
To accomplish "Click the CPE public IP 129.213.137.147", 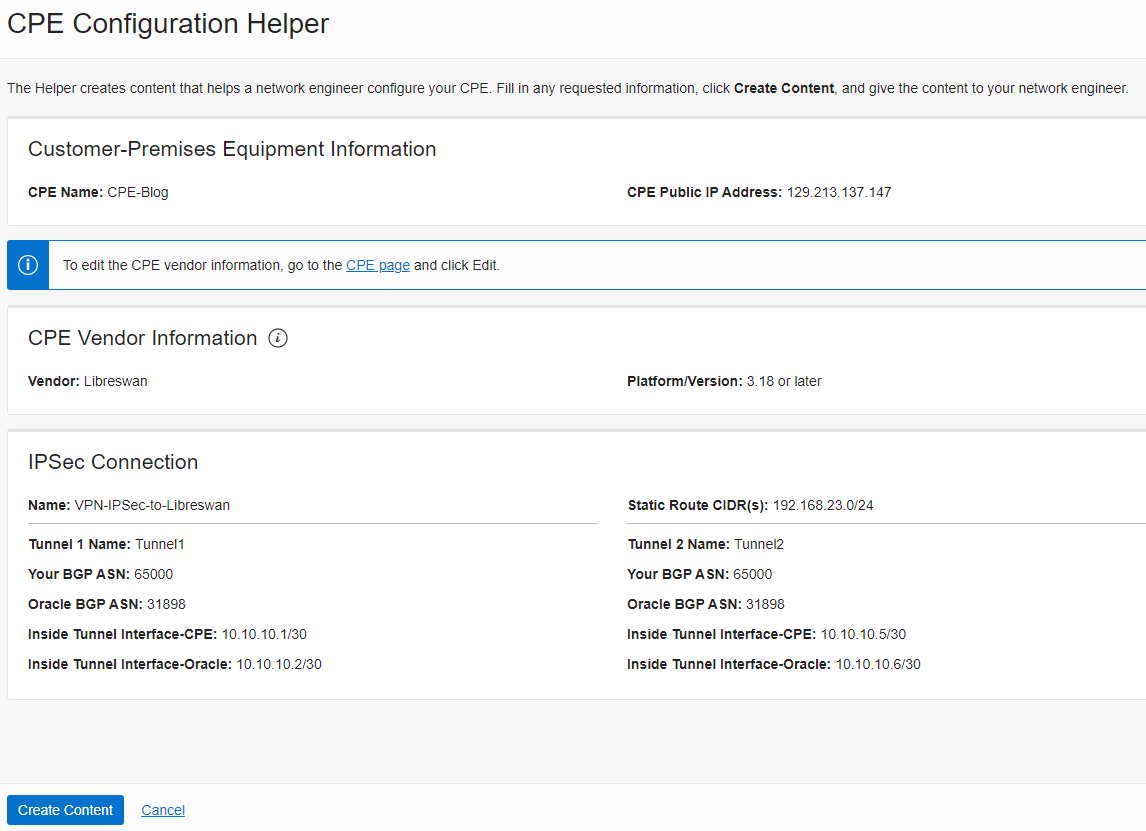I will tap(838, 192).
